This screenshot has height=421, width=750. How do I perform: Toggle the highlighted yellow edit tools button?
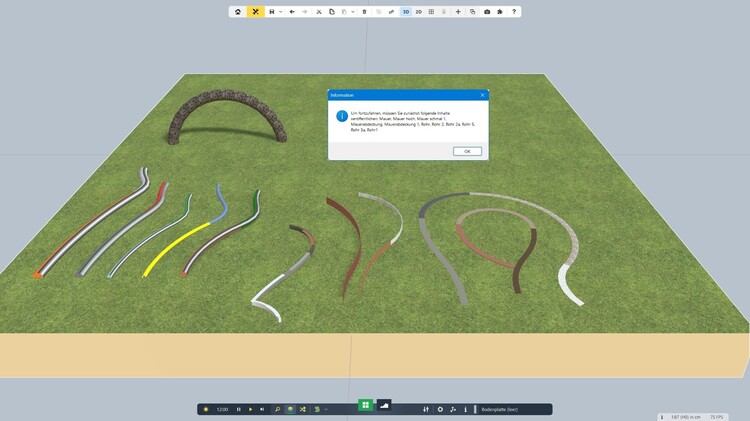click(x=255, y=11)
